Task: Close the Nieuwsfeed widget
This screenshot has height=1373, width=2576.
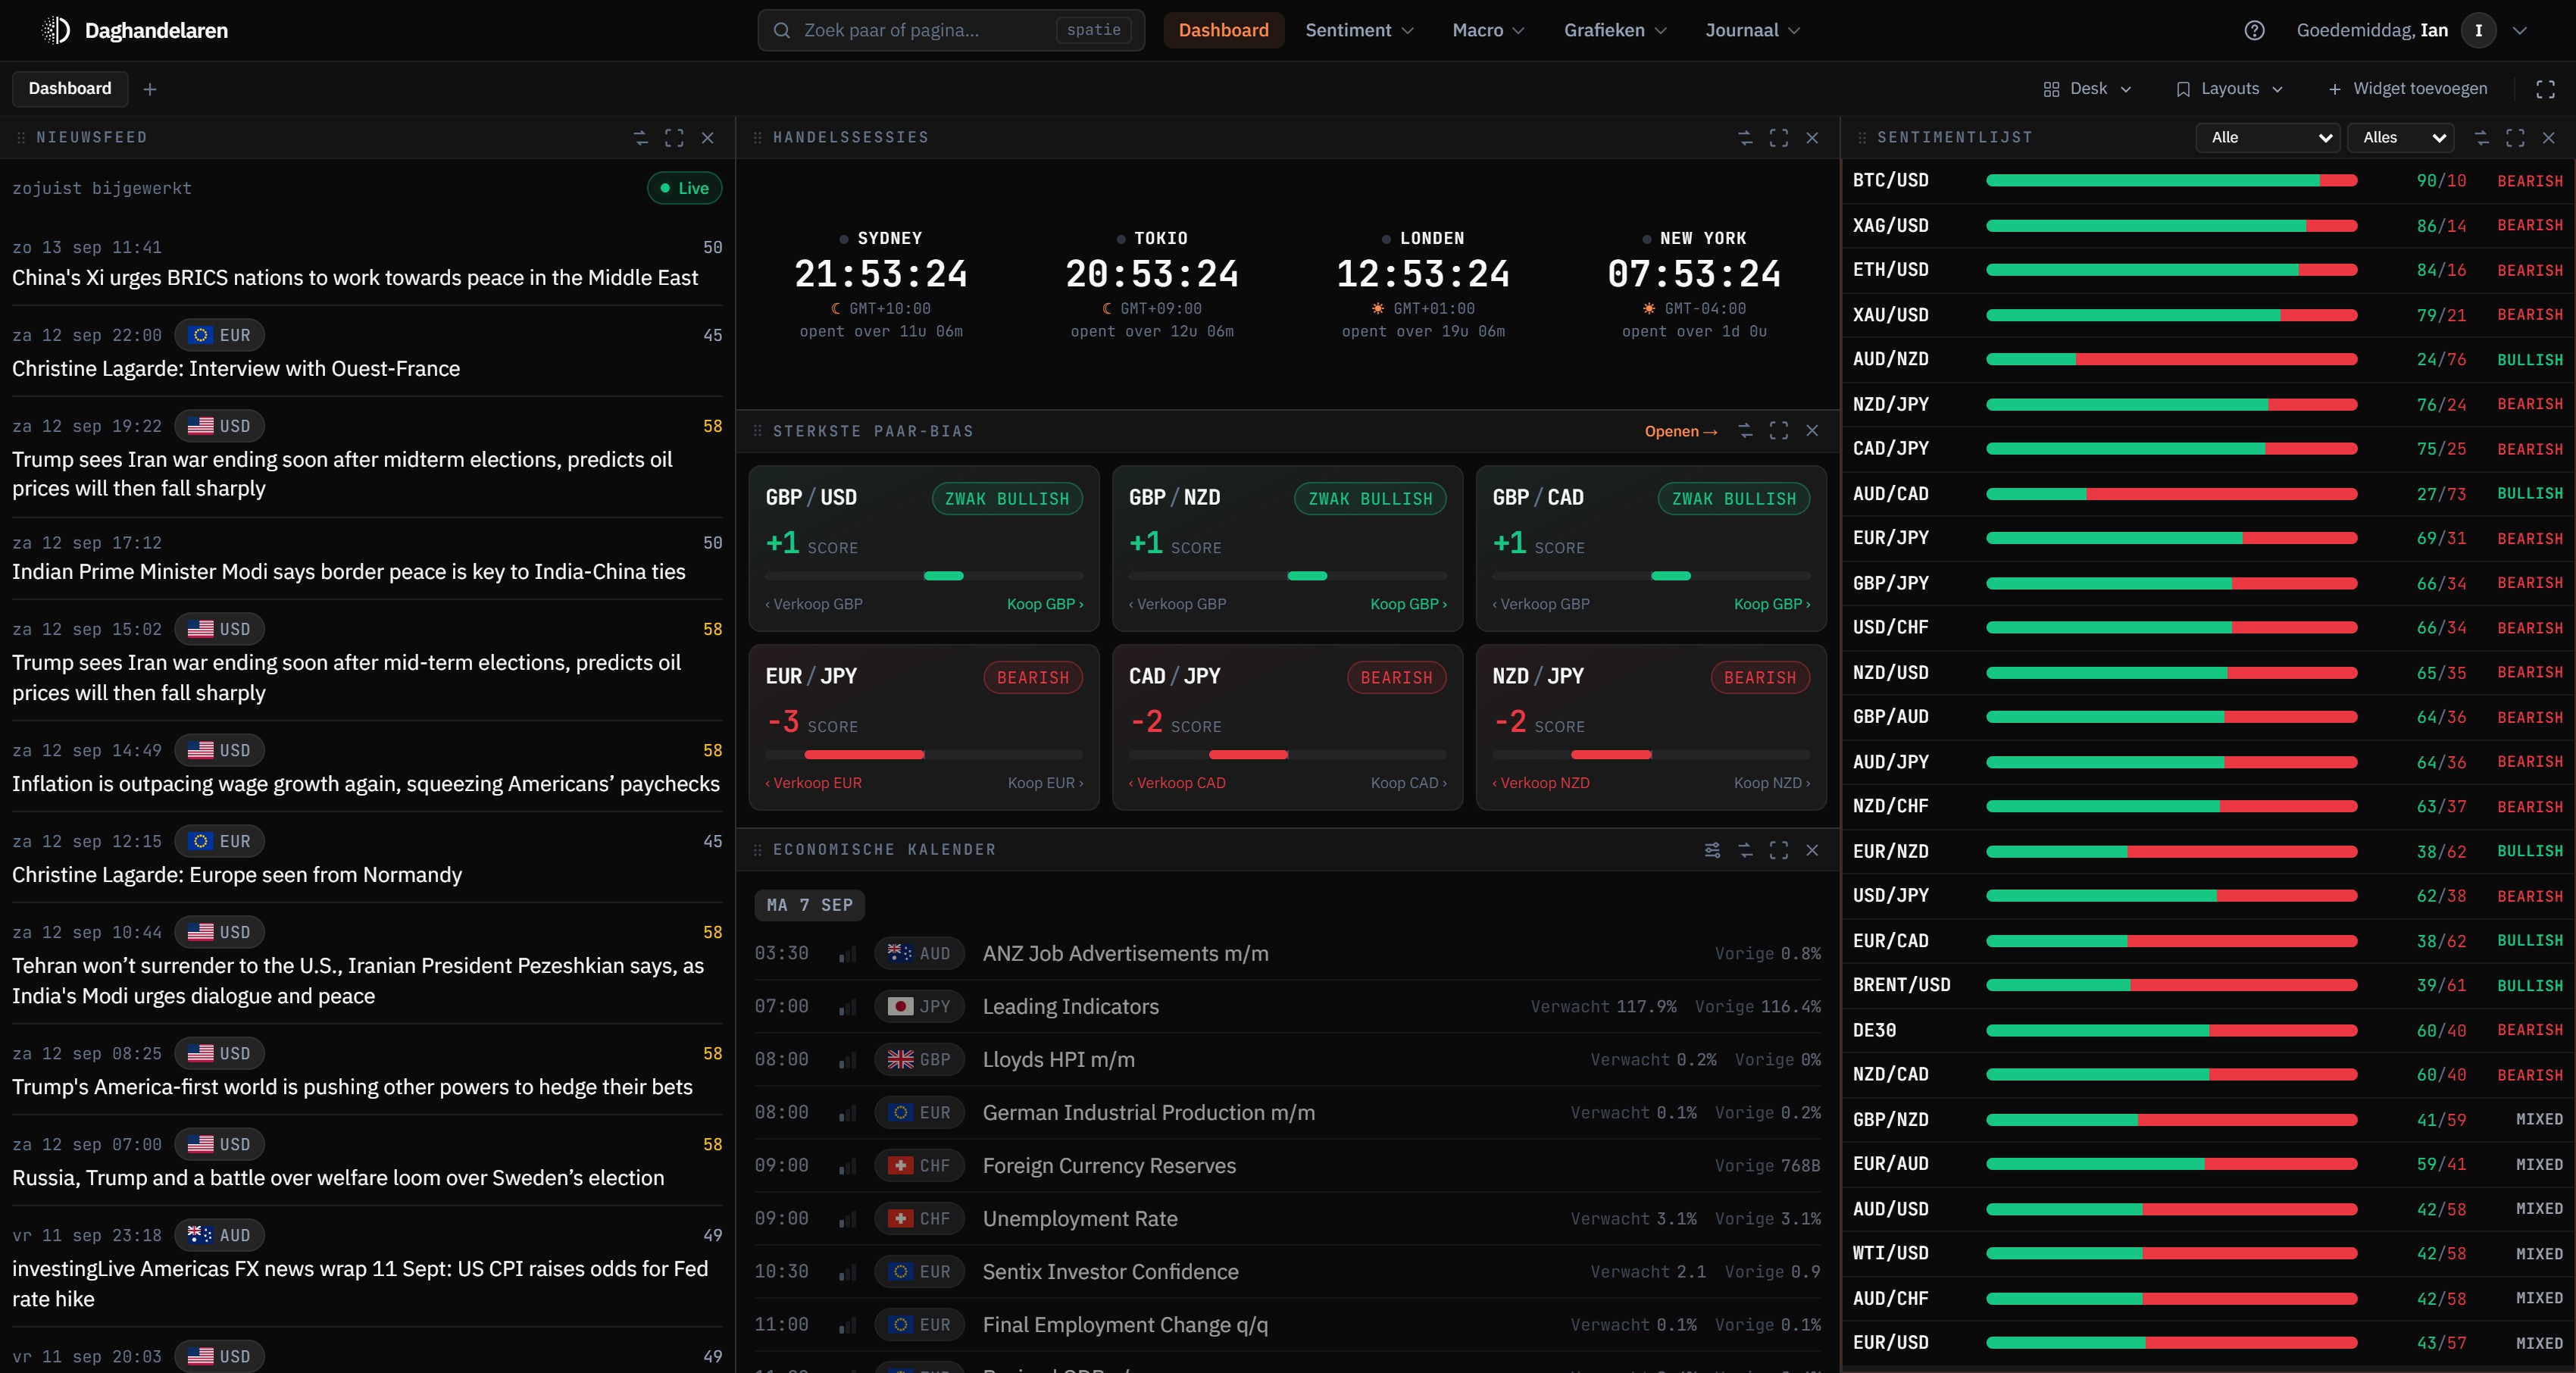Action: [x=707, y=138]
